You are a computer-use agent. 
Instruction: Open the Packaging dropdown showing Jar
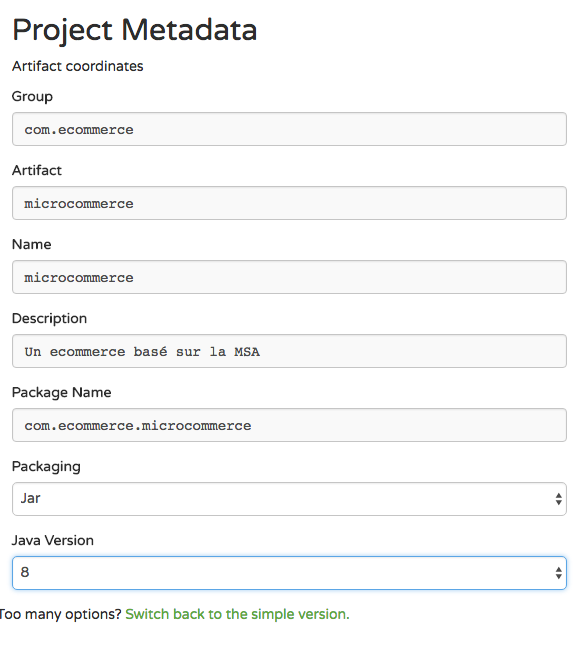tap(289, 499)
